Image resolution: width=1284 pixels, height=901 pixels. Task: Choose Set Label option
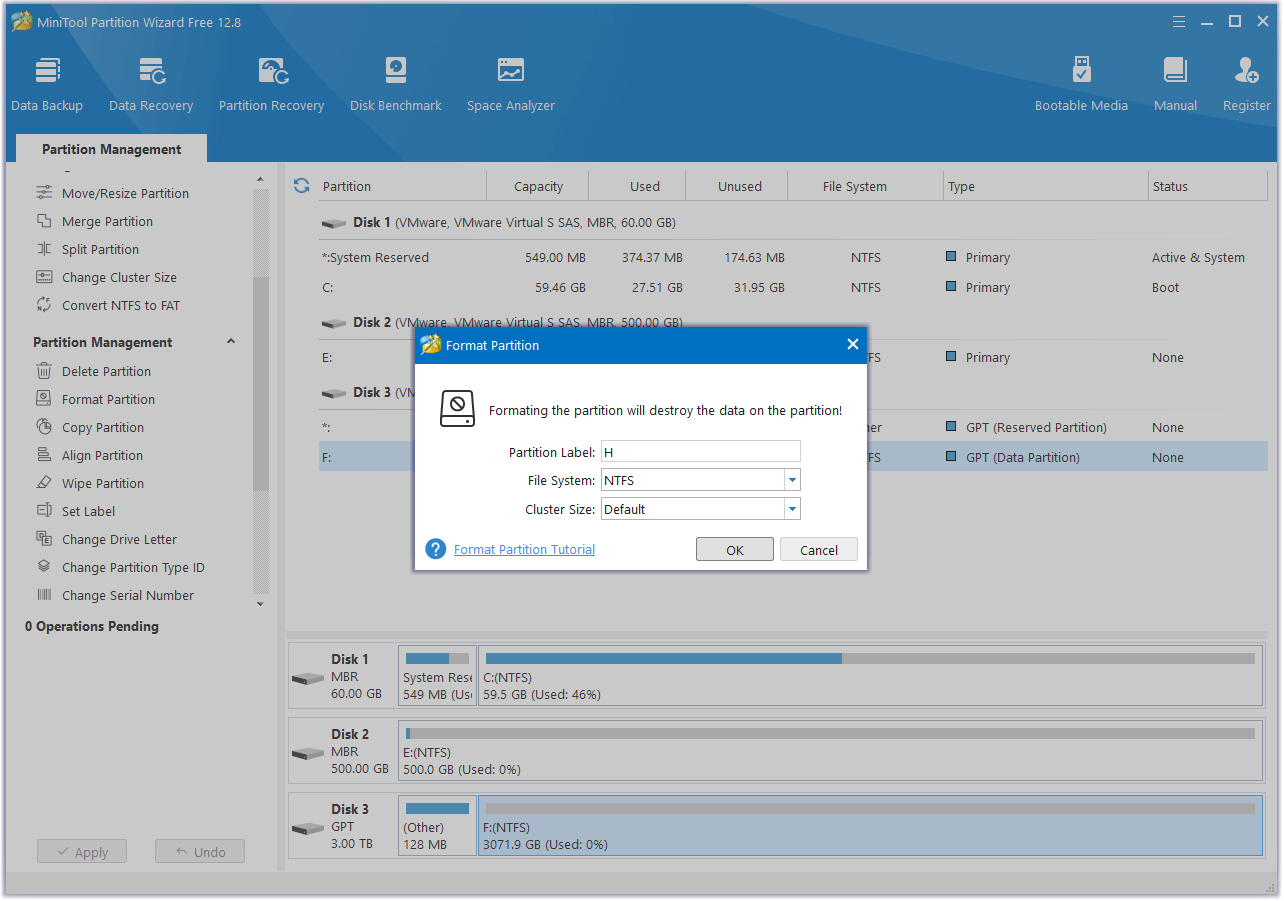[x=88, y=511]
